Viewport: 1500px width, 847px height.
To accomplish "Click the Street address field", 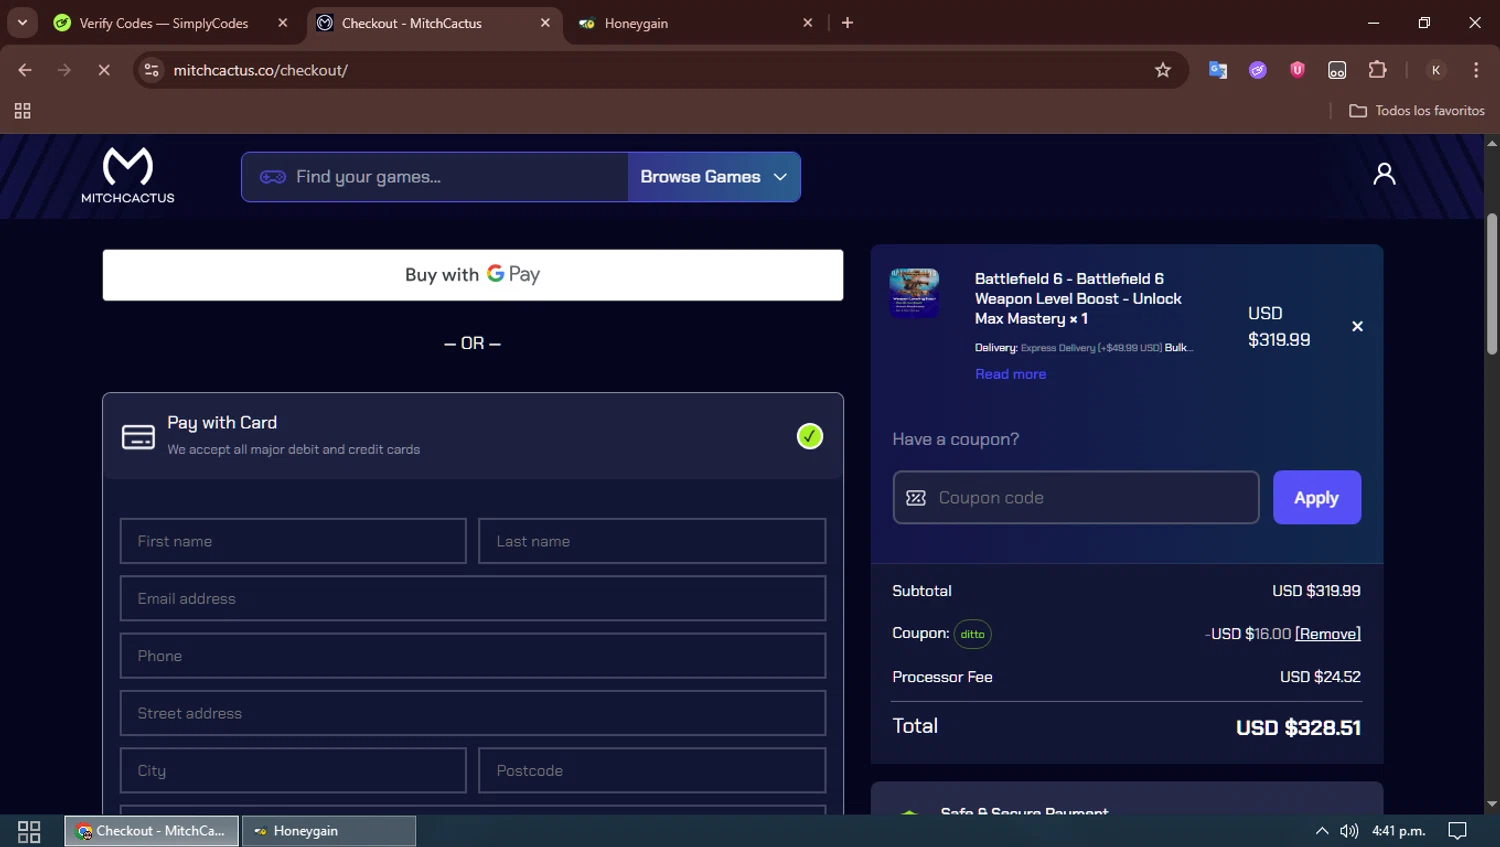I will click(x=473, y=713).
